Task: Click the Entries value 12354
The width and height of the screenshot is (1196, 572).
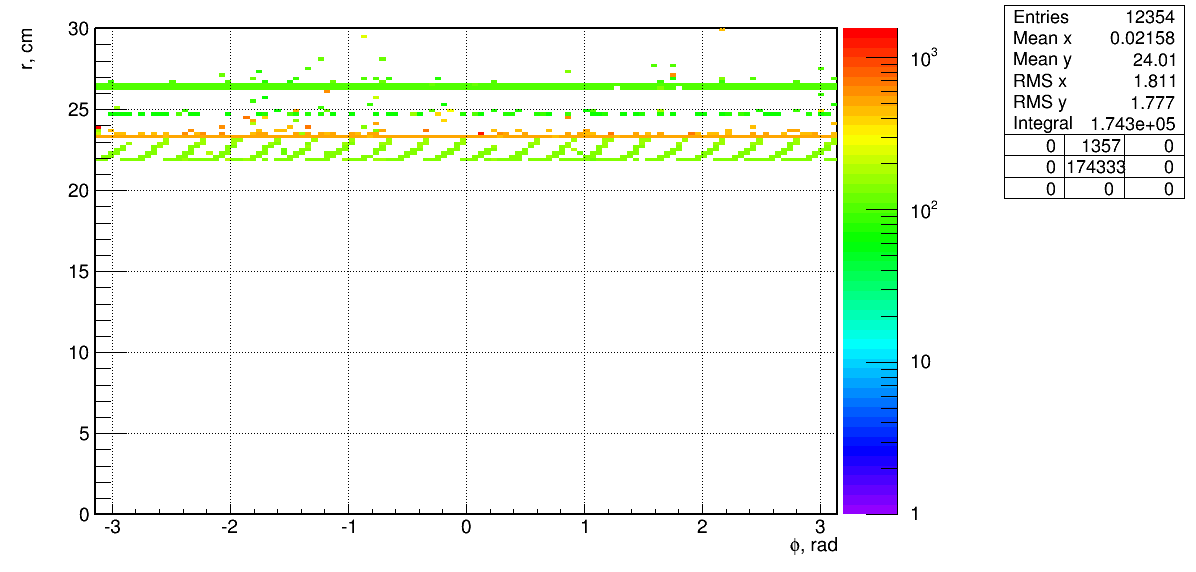Action: click(x=1149, y=18)
